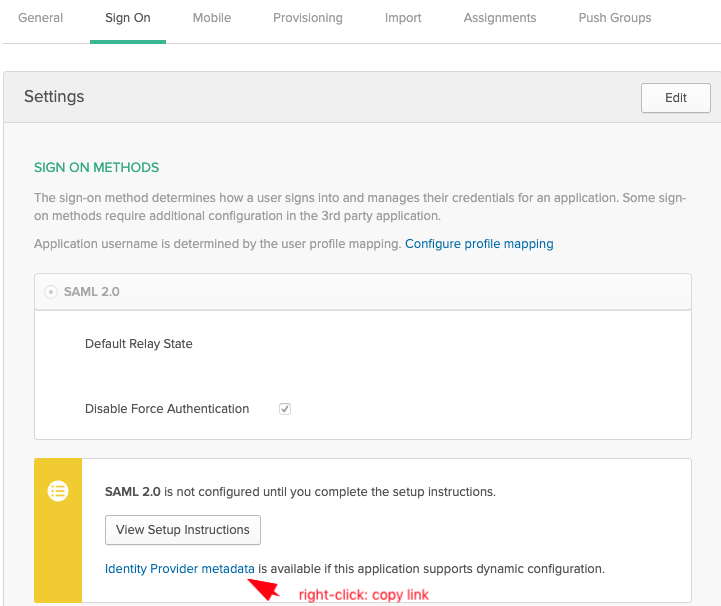Open the Push Groups tab

click(x=614, y=18)
